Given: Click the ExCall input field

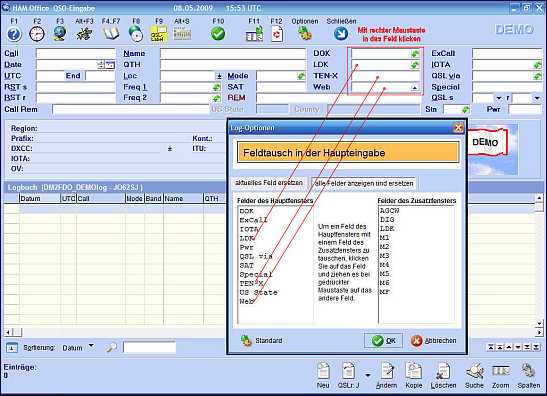Looking at the screenshot, I should click(508, 54).
